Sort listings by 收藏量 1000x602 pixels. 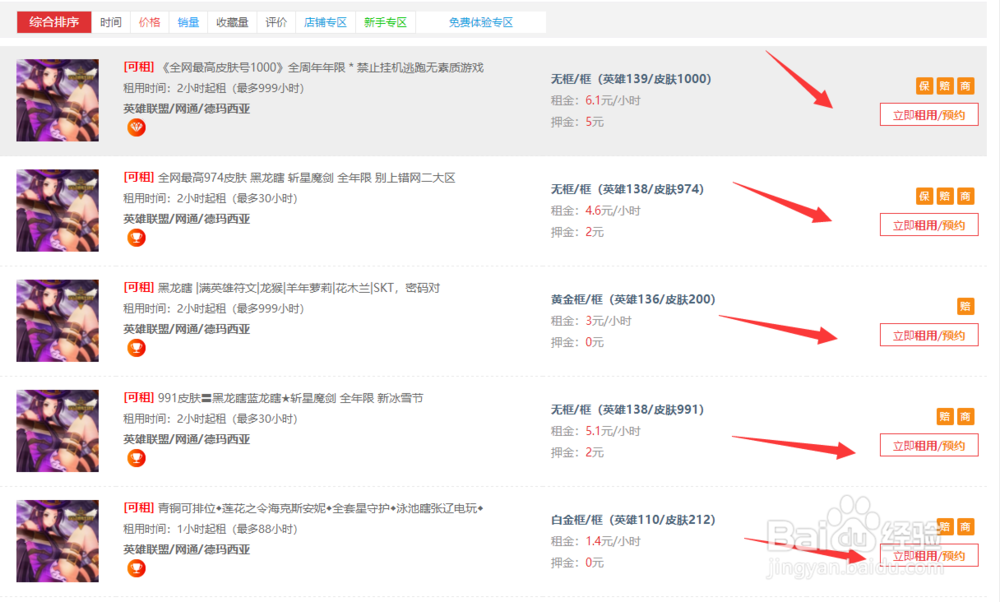[232, 22]
